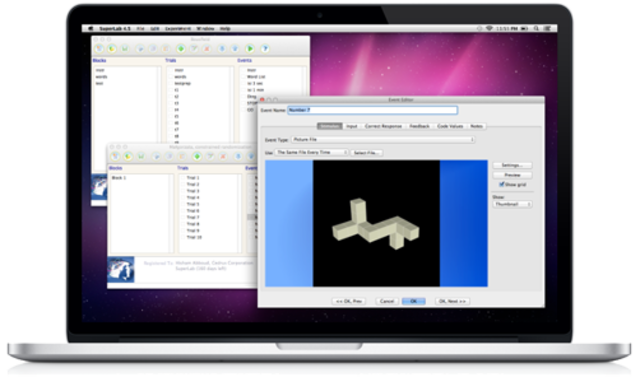Open the Window menu

click(x=205, y=29)
